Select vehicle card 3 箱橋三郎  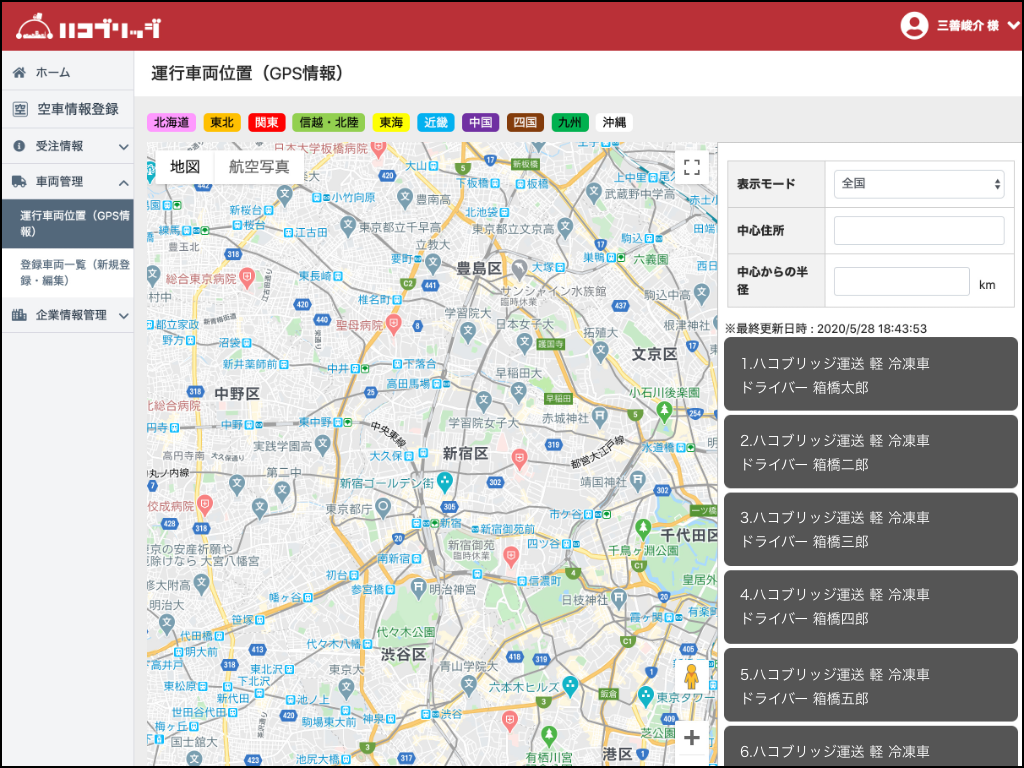(x=871, y=529)
